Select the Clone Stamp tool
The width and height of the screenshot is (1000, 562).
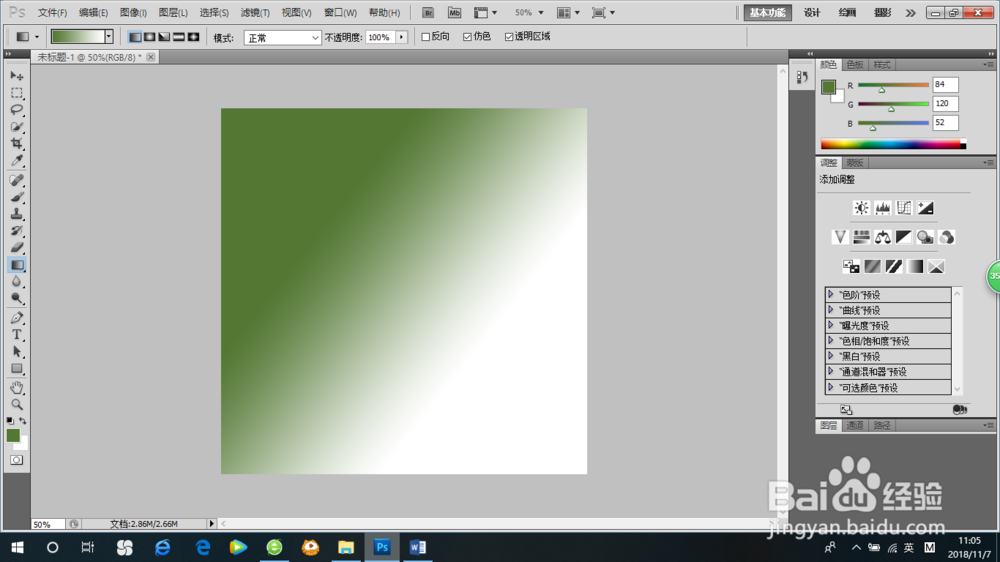pos(17,214)
